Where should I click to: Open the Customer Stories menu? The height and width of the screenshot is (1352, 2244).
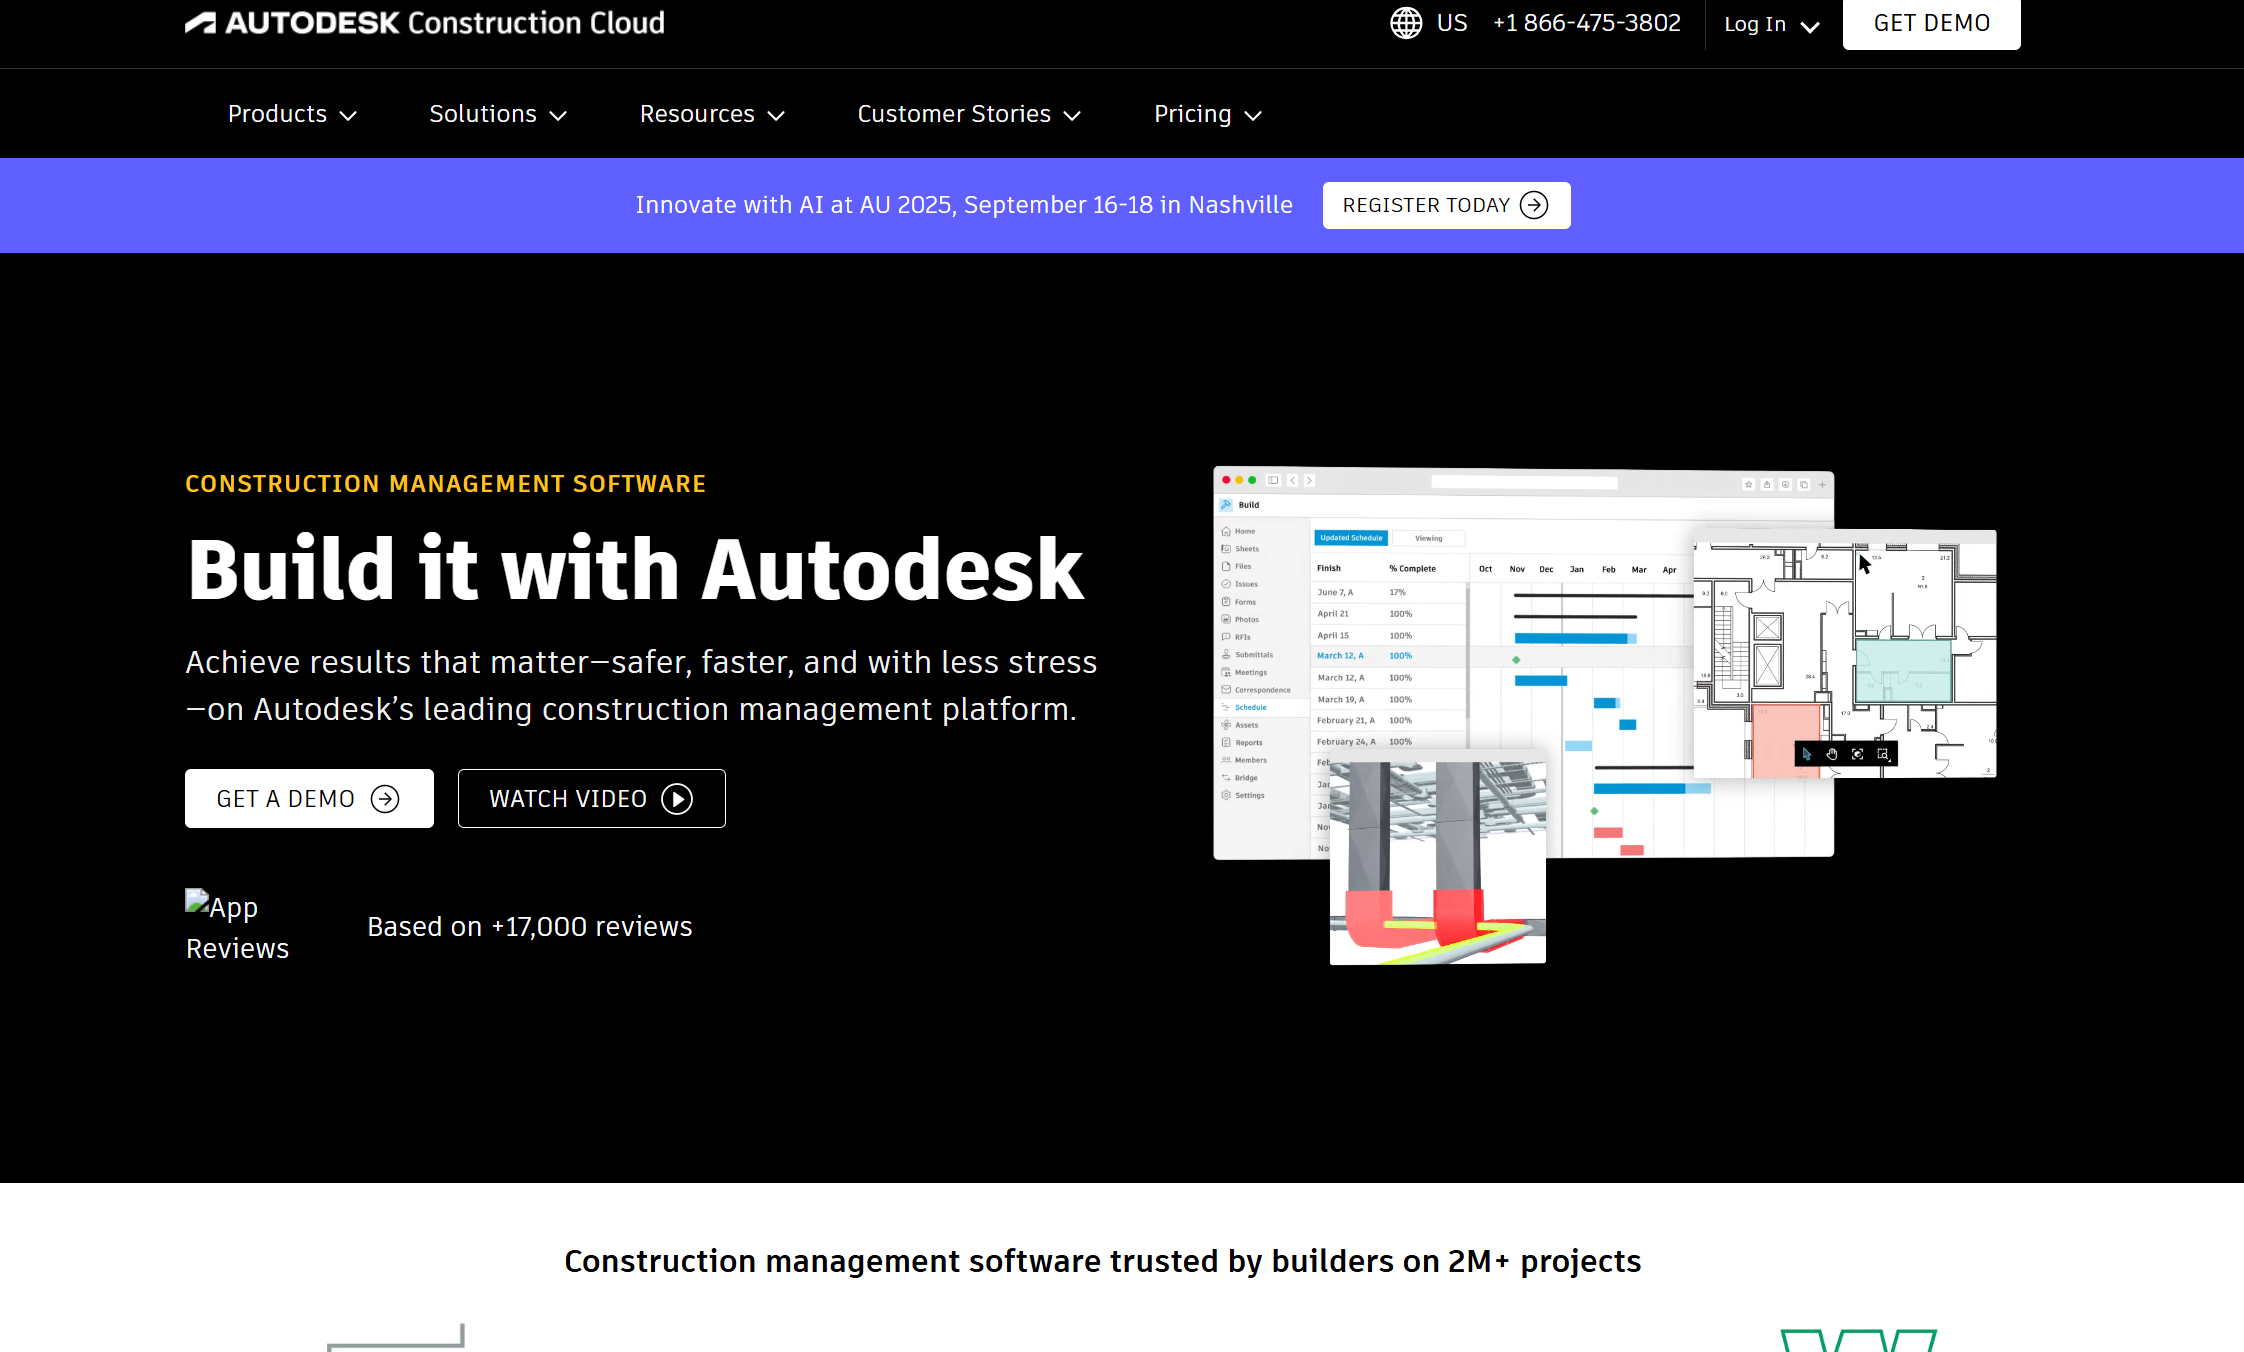[x=969, y=114]
